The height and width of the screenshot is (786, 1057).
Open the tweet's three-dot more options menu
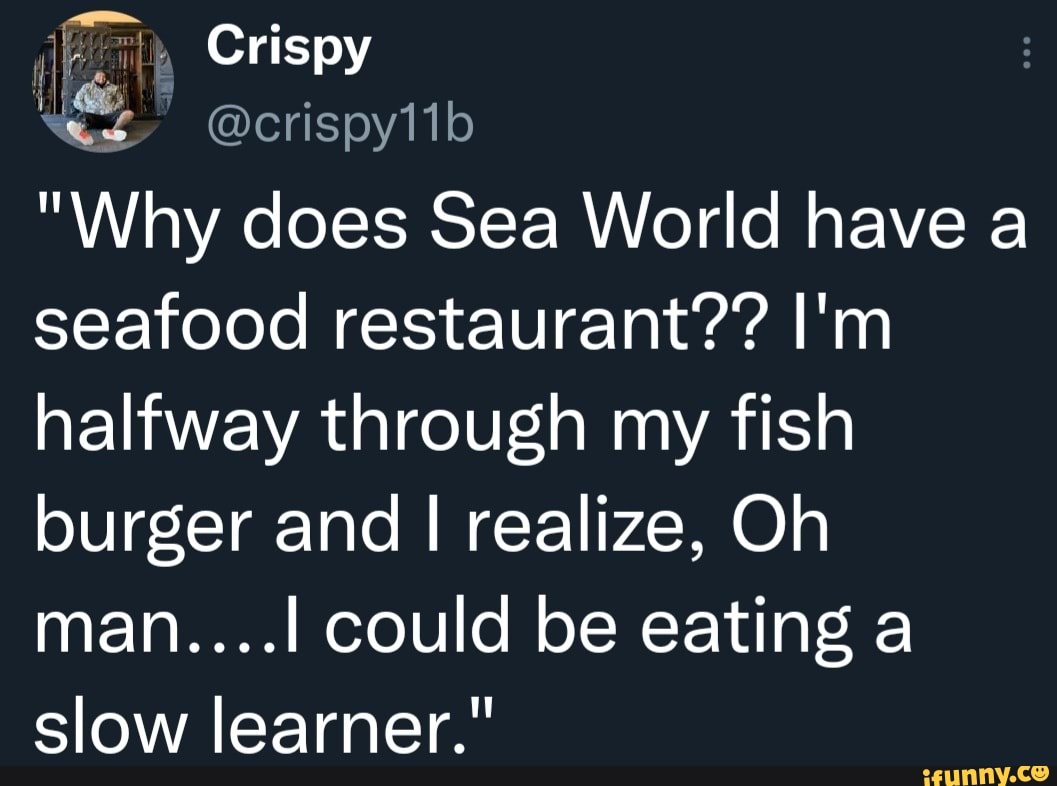pos(1025,52)
